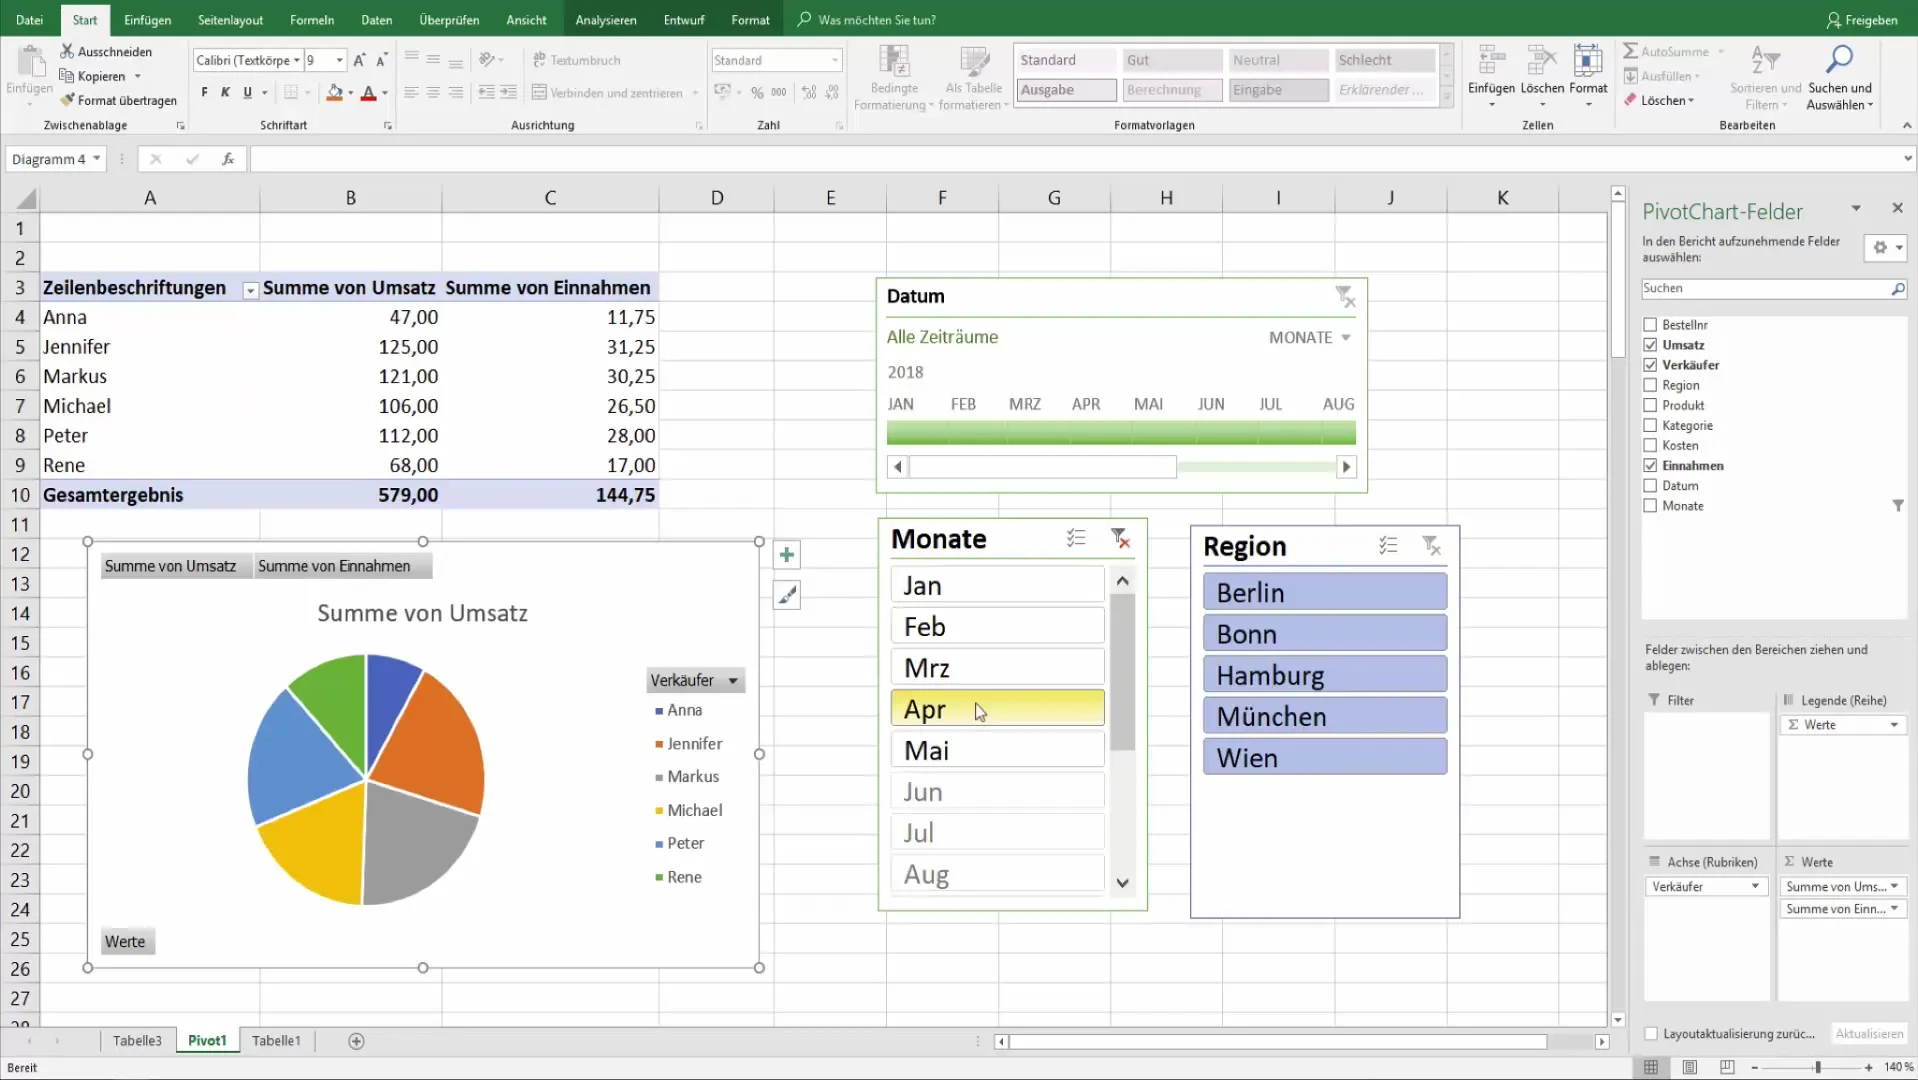This screenshot has height=1080, width=1918.
Task: Open the Datei menu
Action: point(30,20)
